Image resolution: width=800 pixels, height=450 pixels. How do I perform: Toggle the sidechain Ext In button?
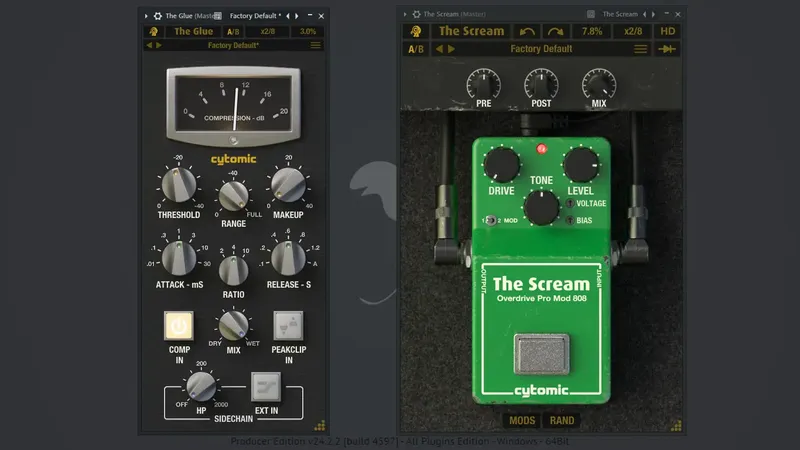pos(266,387)
